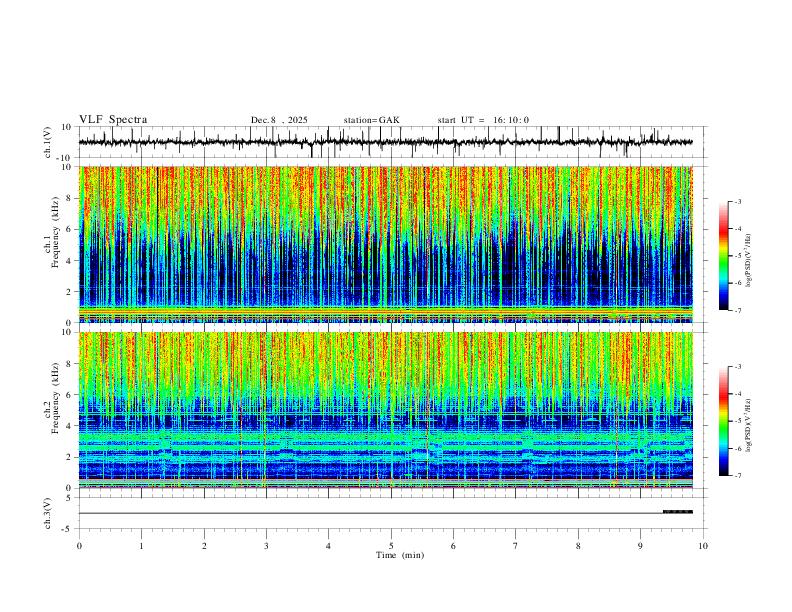
Task: Click the 'ch.3(V)' axis label
Action: [48, 513]
